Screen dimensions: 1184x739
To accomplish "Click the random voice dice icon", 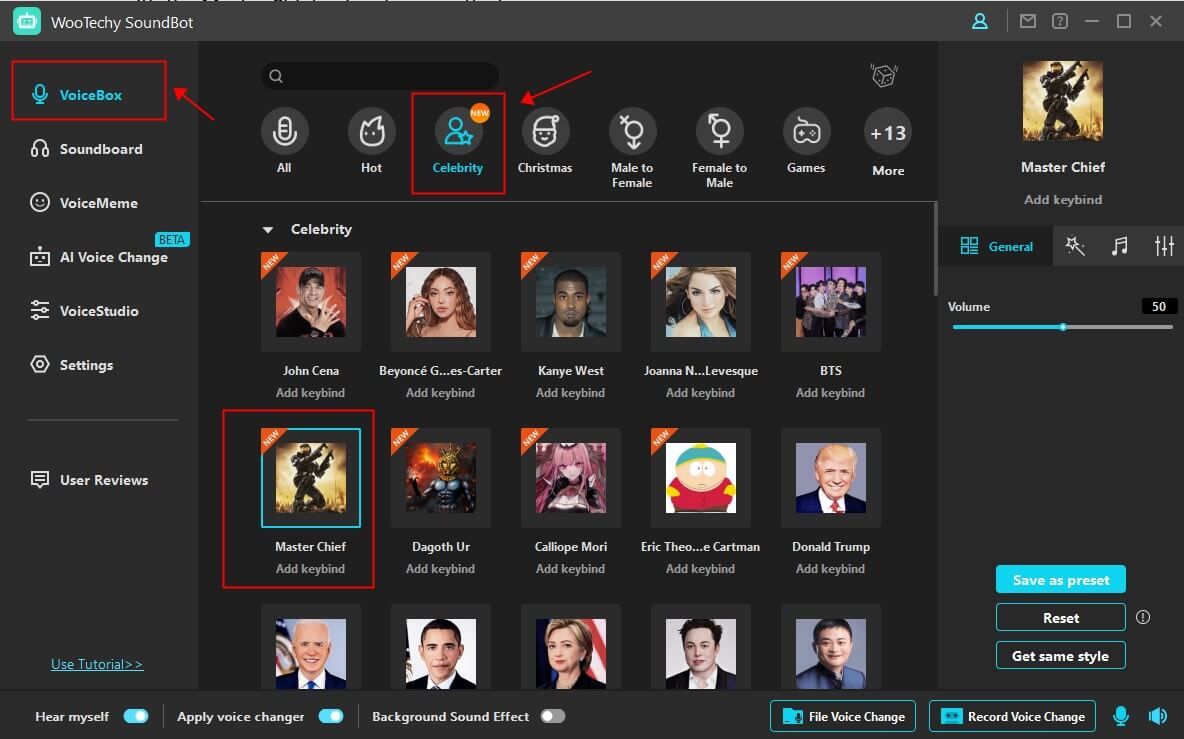I will (x=883, y=76).
